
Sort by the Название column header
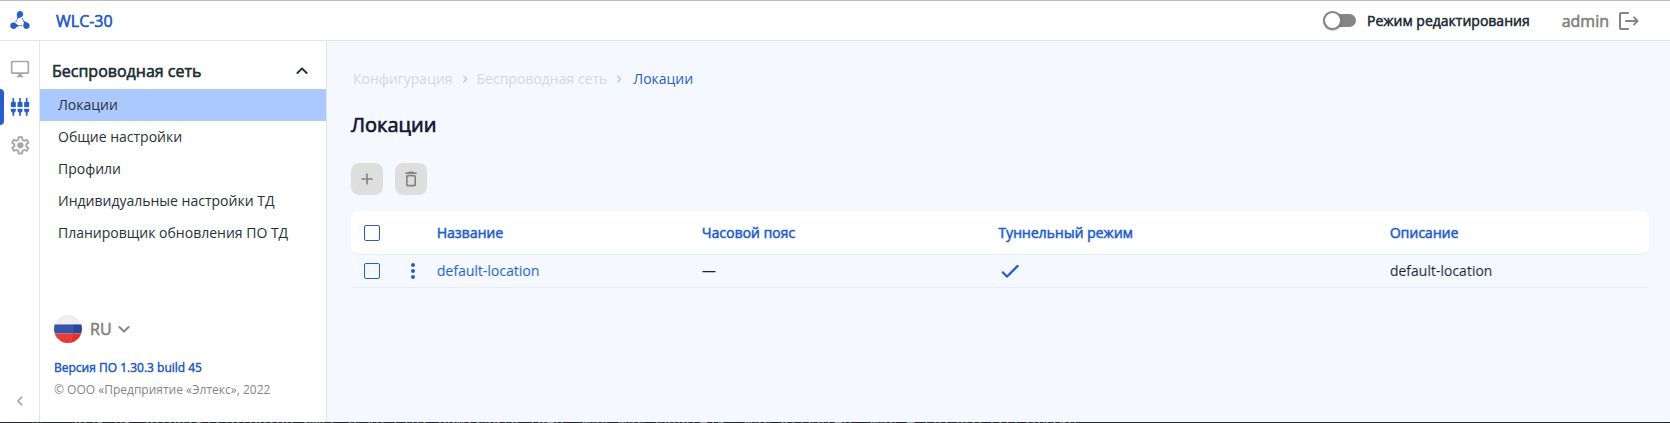pyautogui.click(x=470, y=233)
